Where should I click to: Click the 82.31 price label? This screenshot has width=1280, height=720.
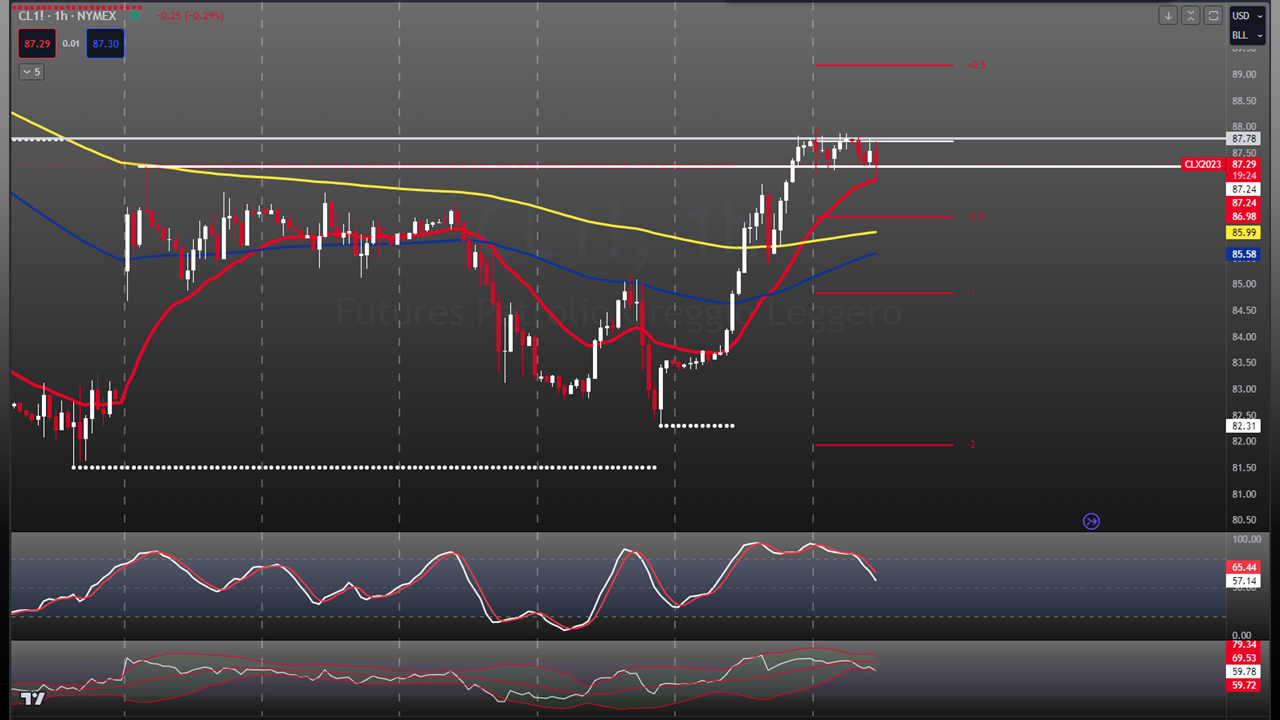point(1244,426)
